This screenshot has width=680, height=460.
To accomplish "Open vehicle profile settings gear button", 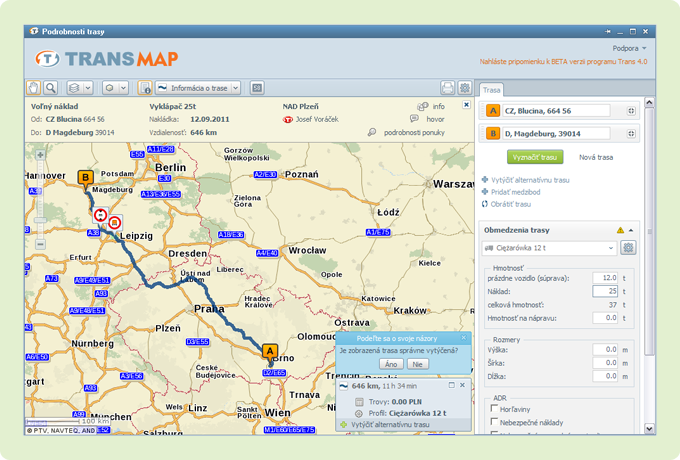I will click(628, 248).
